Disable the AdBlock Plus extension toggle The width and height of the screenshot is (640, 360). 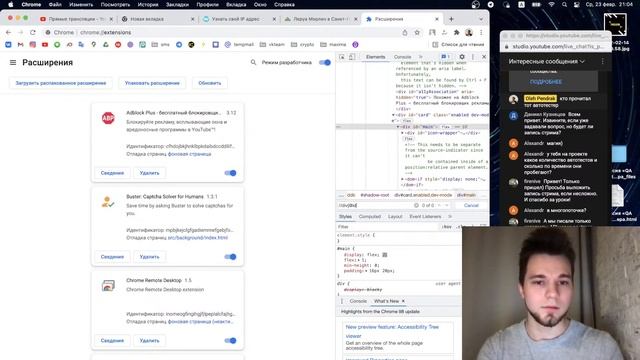(x=231, y=173)
